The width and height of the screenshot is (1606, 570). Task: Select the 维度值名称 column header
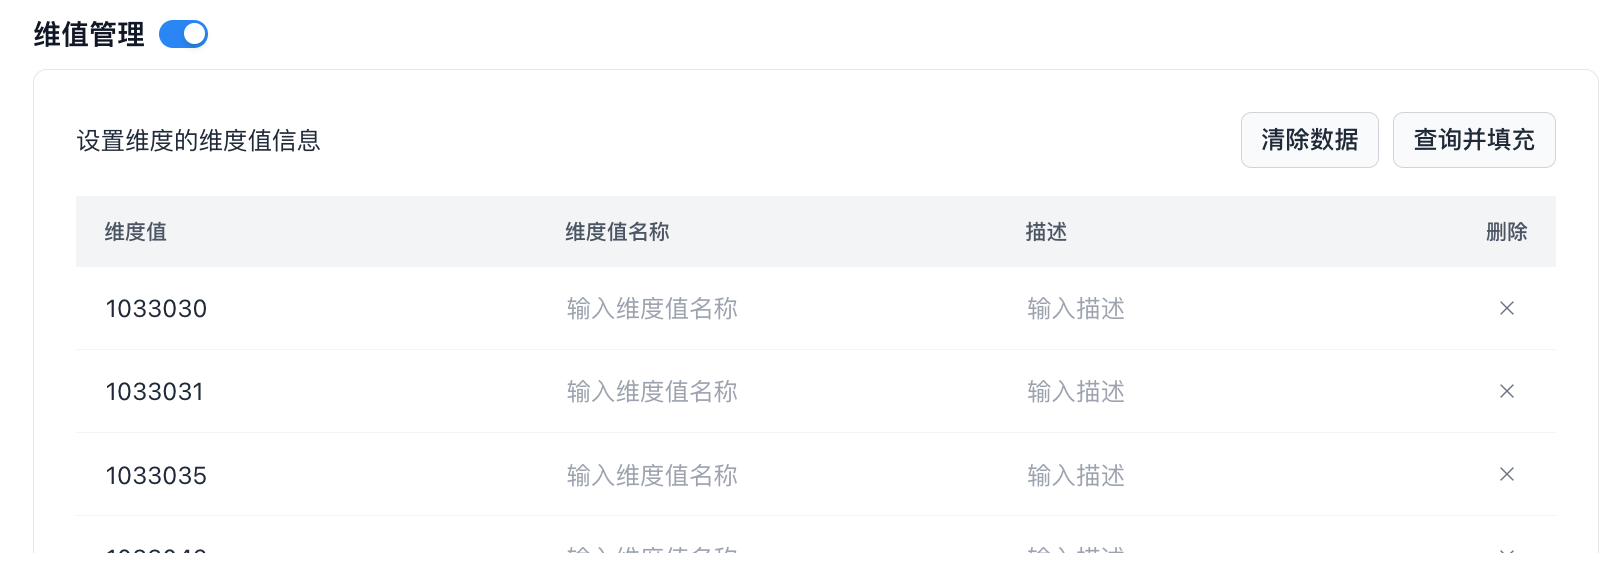617,232
